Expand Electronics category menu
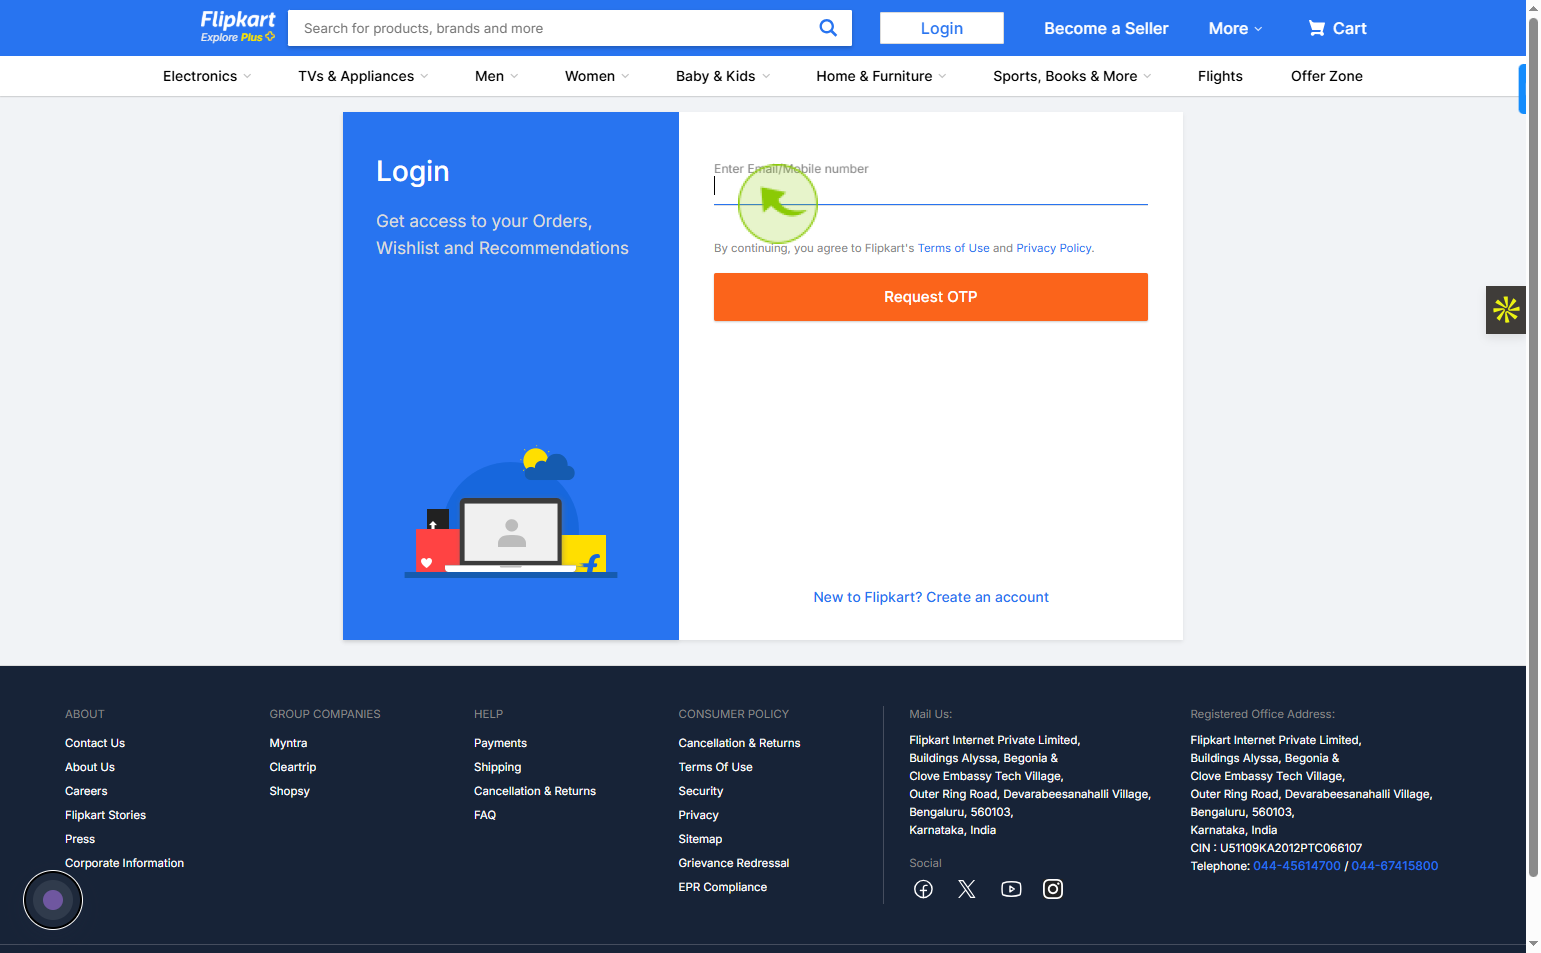The image size is (1541, 953). pos(207,76)
